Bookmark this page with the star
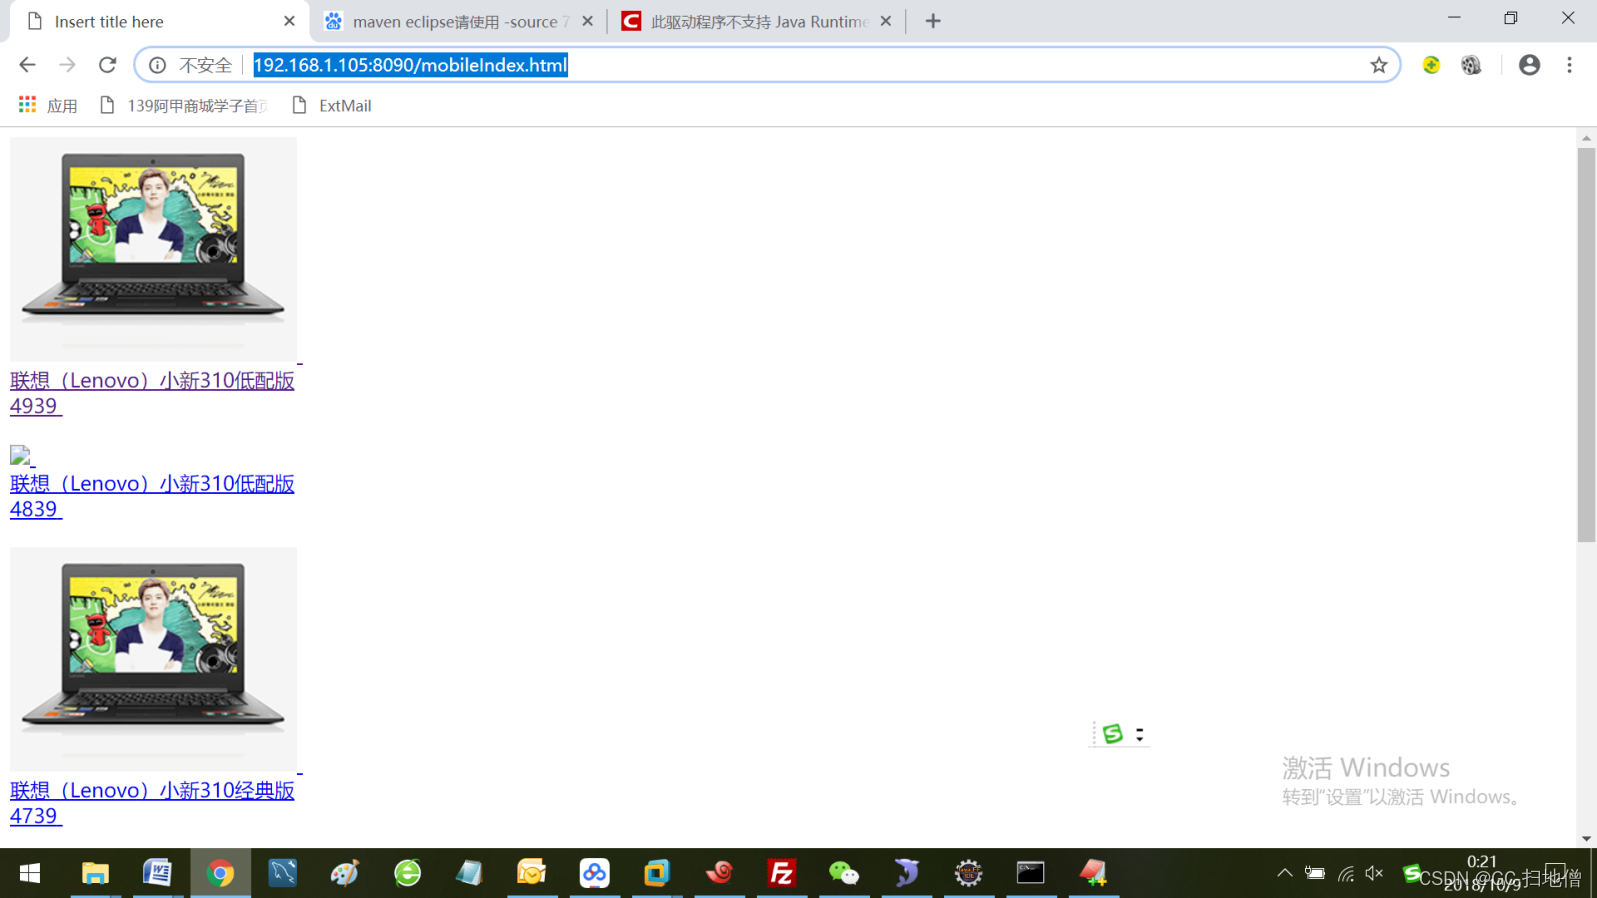The width and height of the screenshot is (1597, 898). (1379, 65)
